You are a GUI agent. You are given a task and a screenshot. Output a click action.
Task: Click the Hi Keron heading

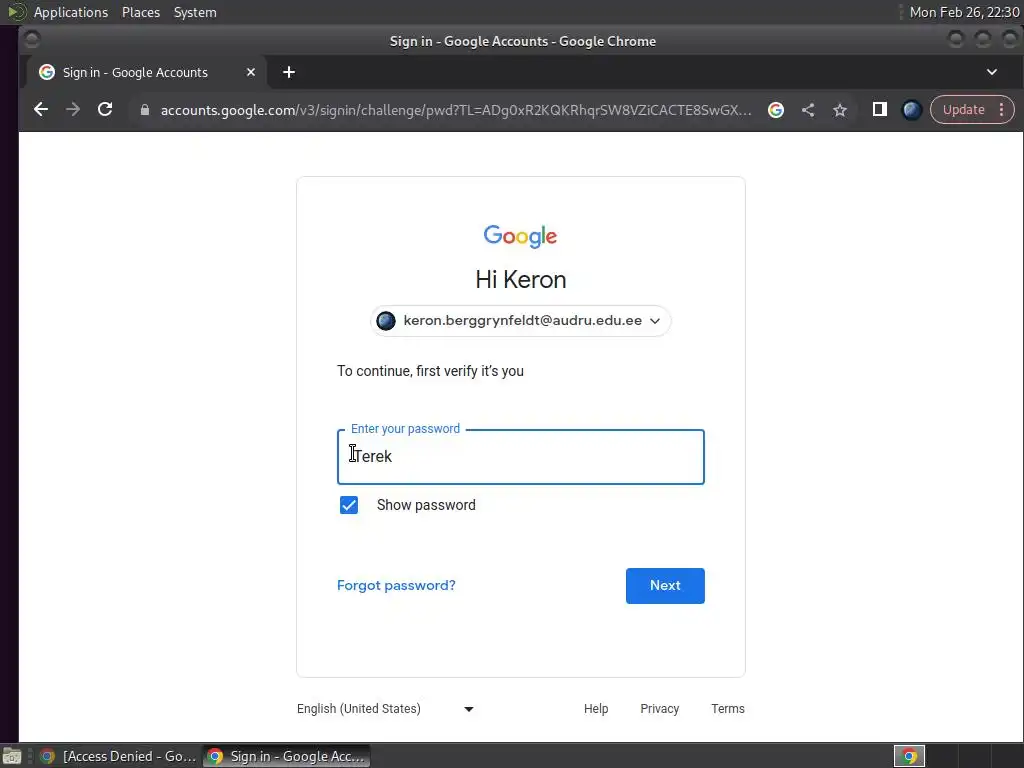[x=520, y=280]
